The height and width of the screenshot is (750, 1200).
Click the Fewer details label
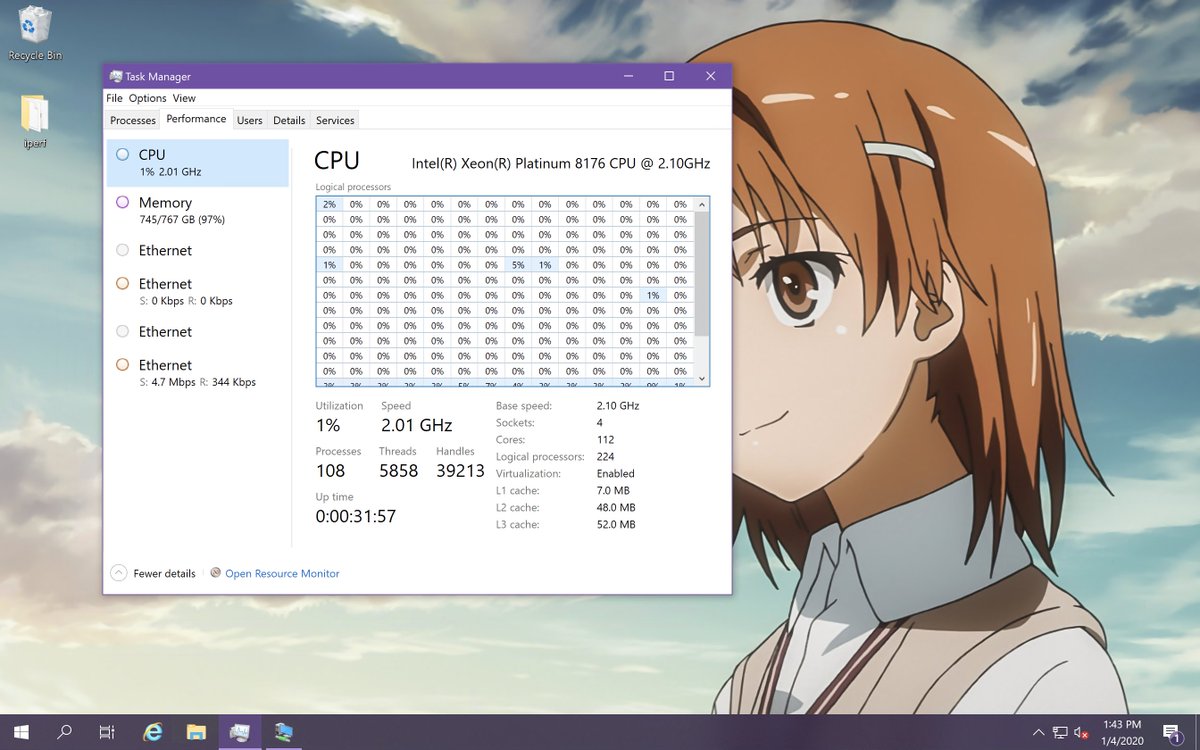point(164,574)
